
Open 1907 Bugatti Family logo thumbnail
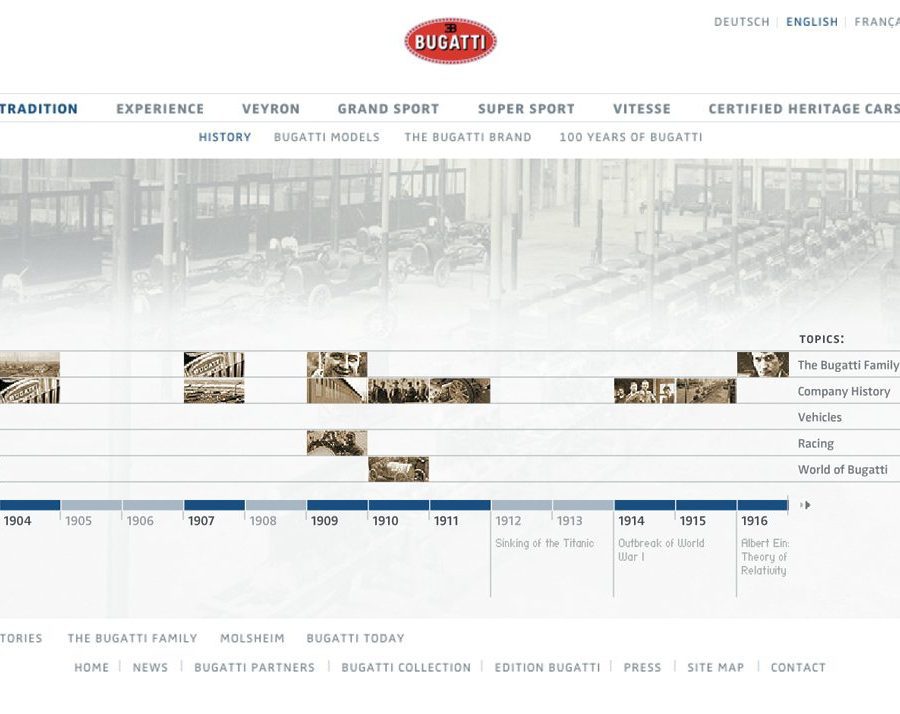tap(214, 364)
